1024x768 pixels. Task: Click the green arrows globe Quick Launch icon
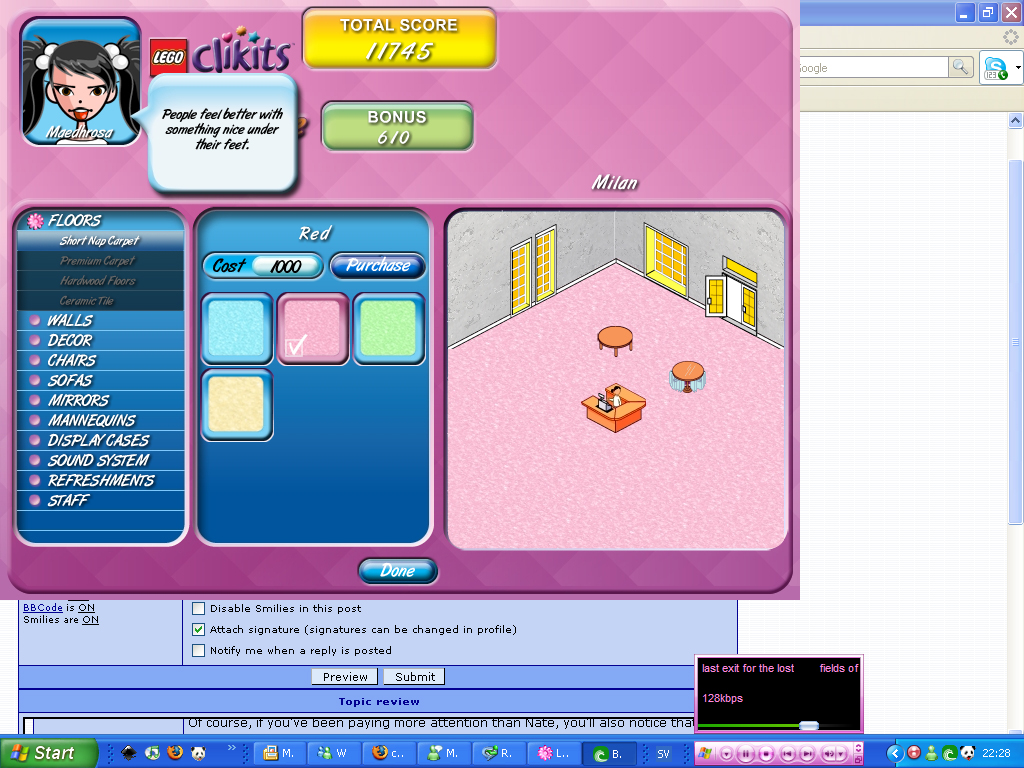[152, 753]
